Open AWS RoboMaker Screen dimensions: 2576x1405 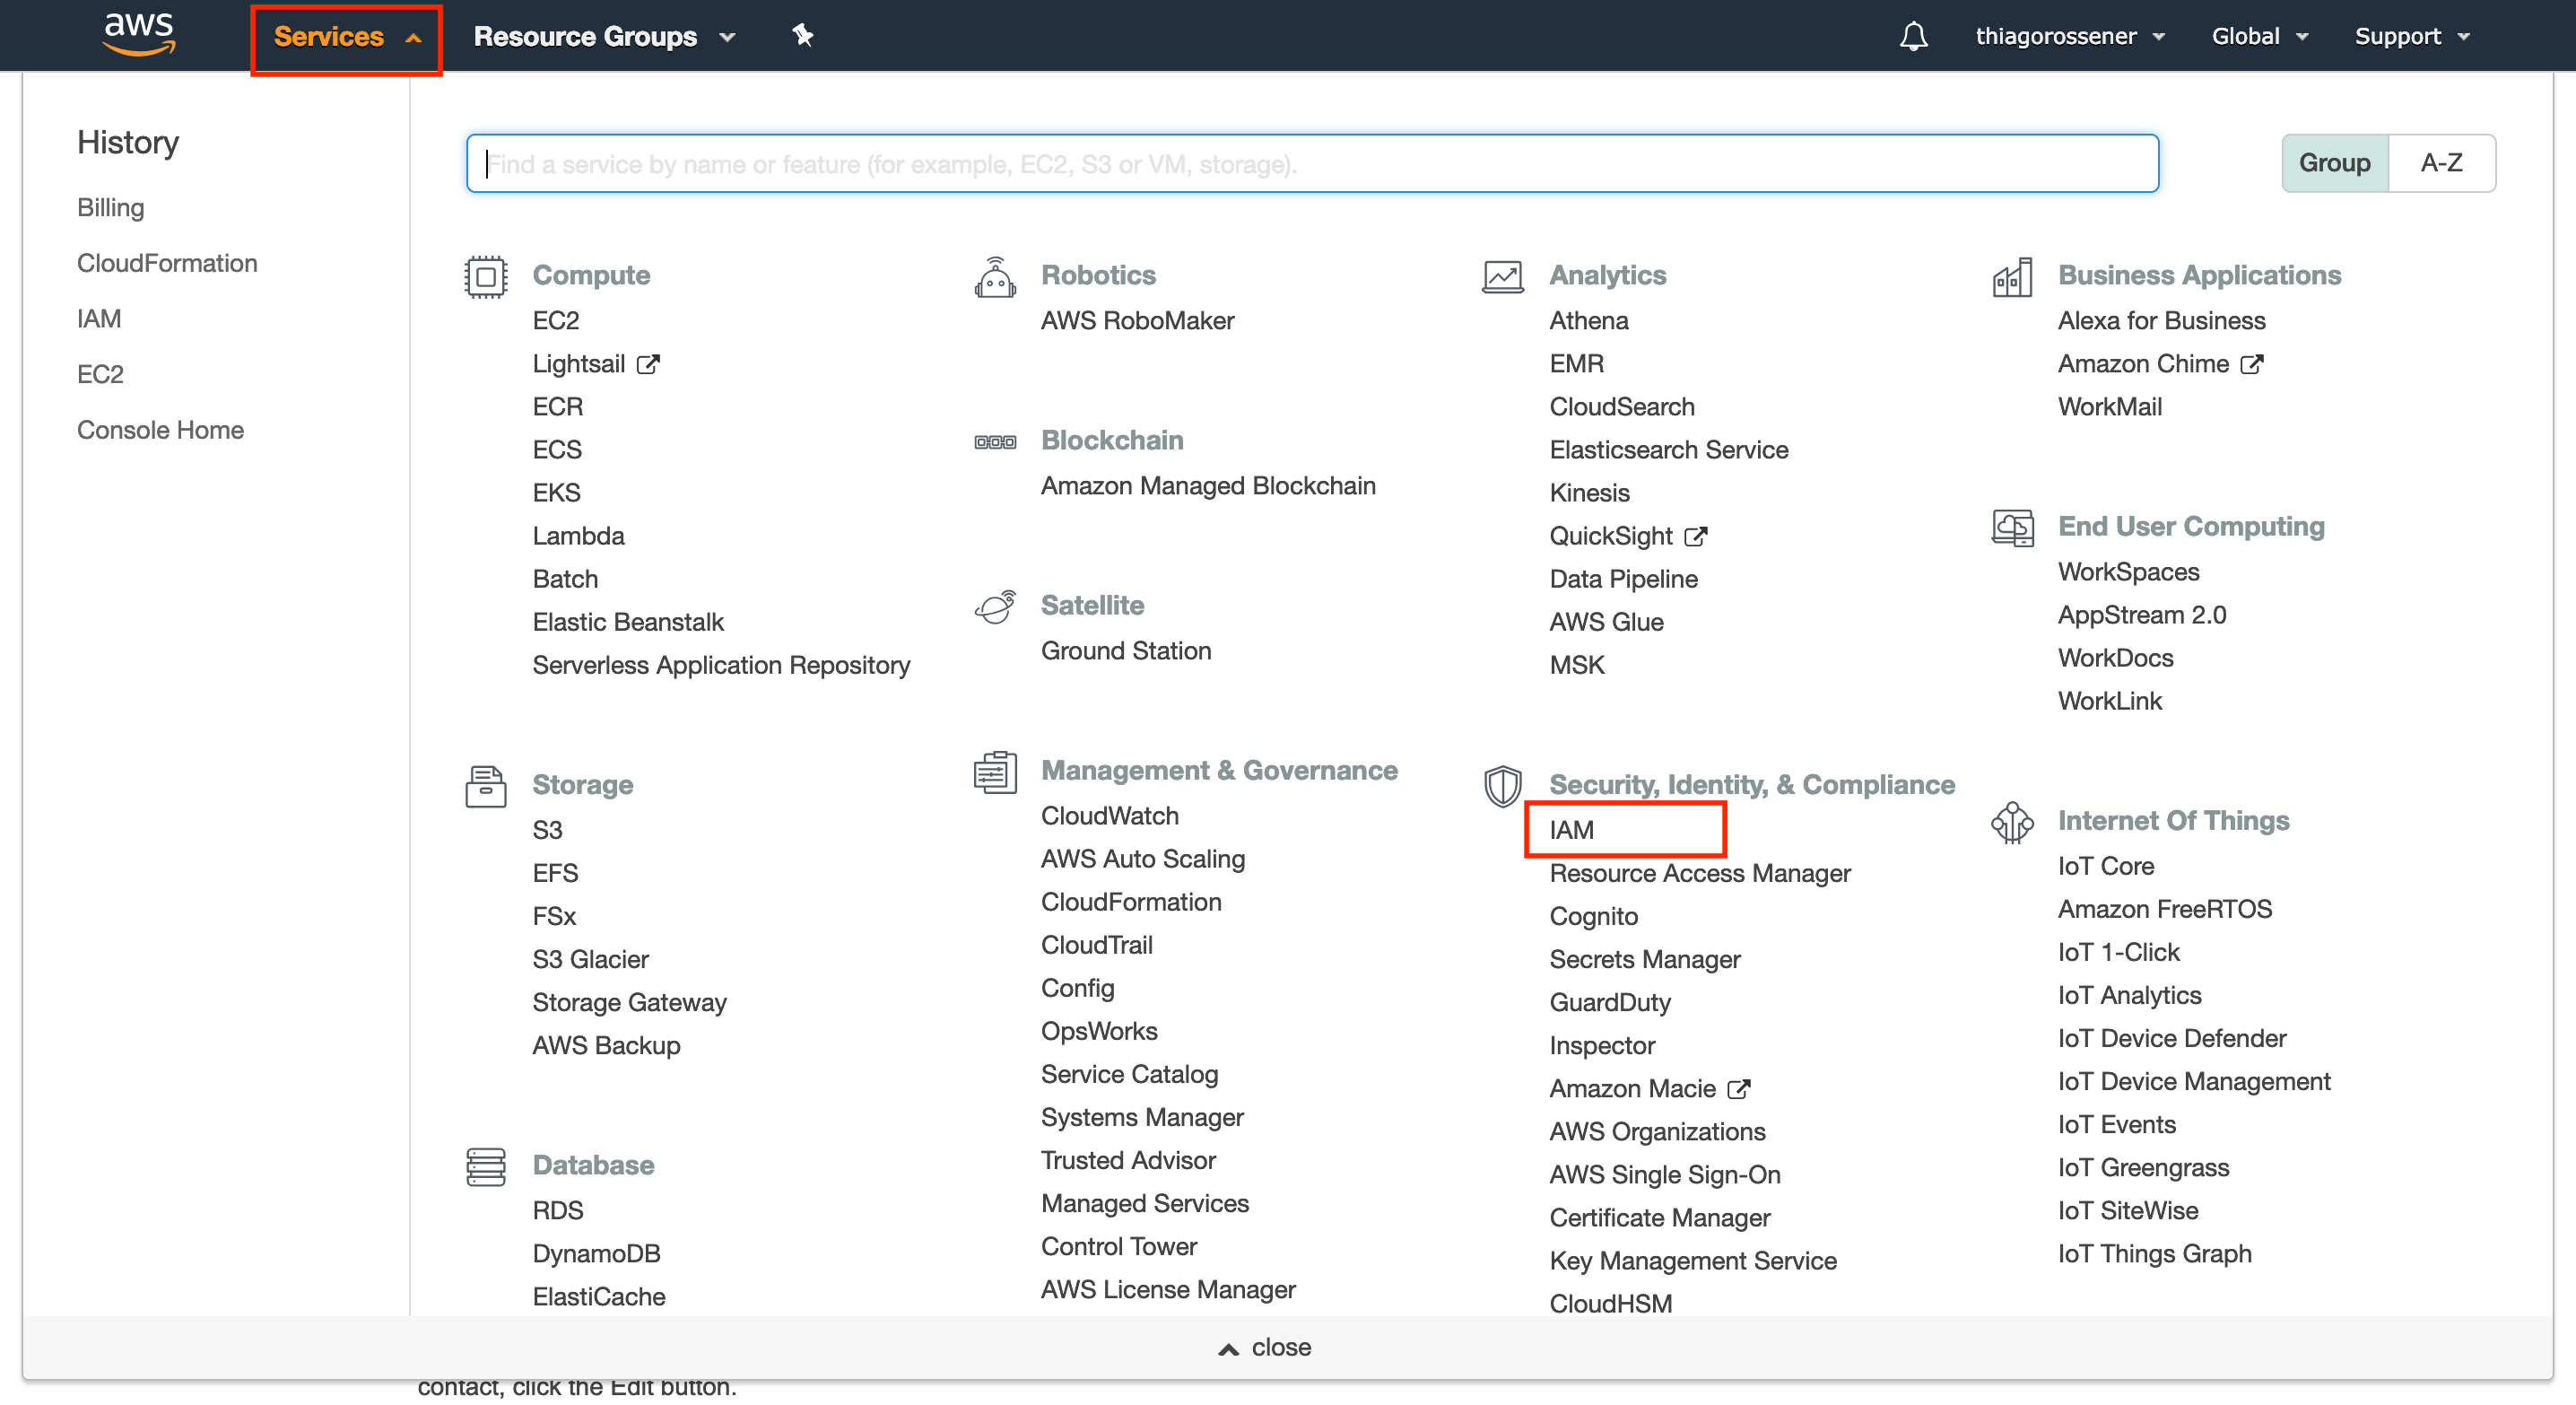[x=1138, y=321]
